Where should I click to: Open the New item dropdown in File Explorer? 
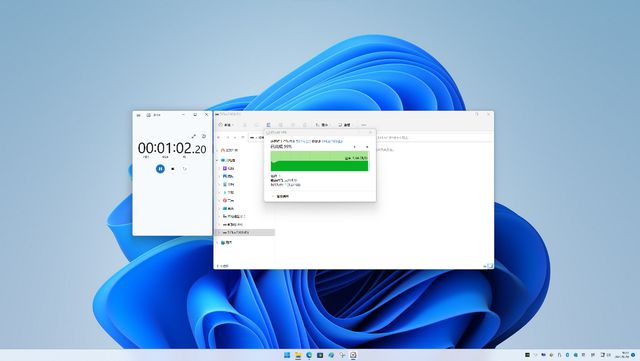(x=225, y=125)
